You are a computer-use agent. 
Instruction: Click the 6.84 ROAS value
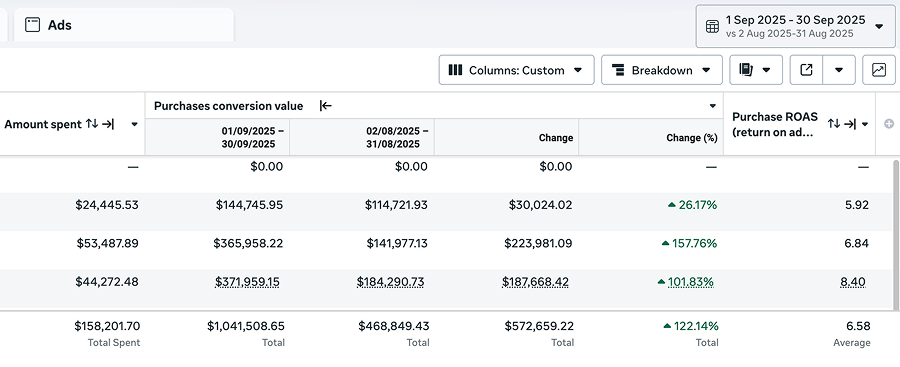click(856, 244)
